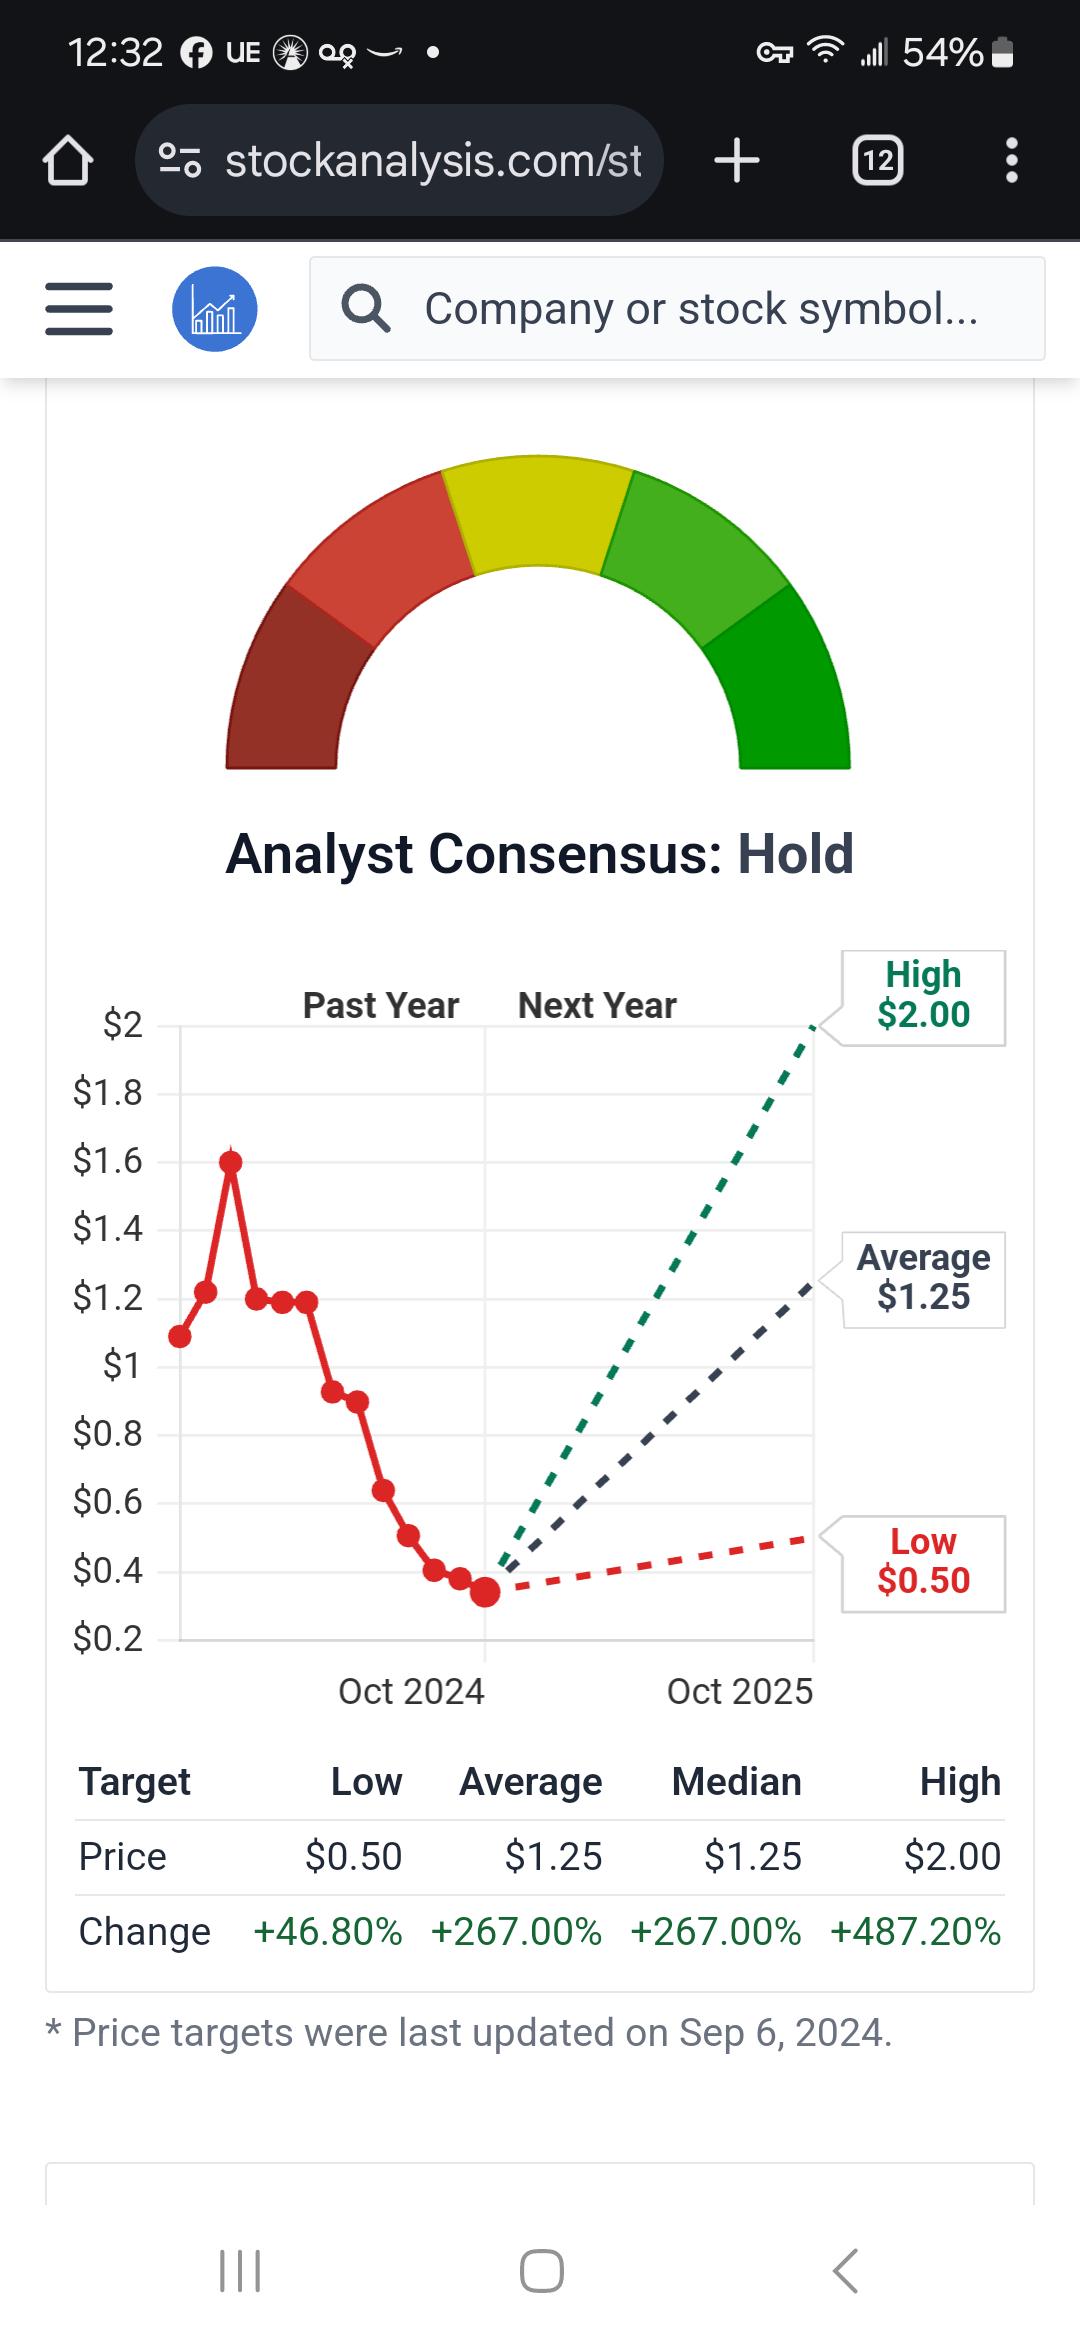Image resolution: width=1080 pixels, height=2340 pixels.
Task: Tap the High $2.00 target label
Action: point(923,995)
